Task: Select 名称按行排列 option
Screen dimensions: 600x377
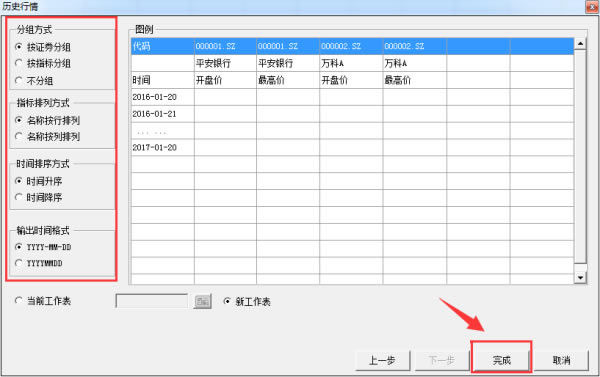Action: tap(47, 121)
